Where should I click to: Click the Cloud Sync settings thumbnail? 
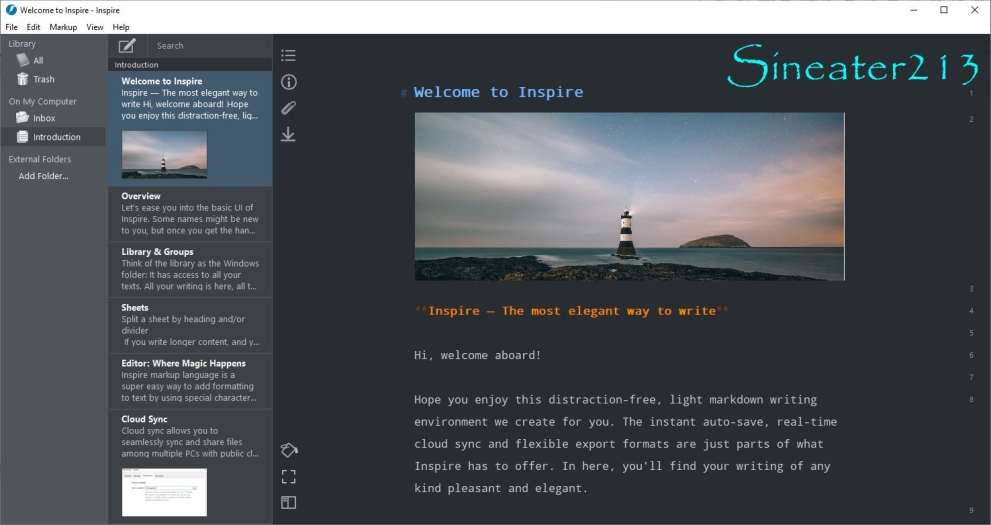coord(164,492)
